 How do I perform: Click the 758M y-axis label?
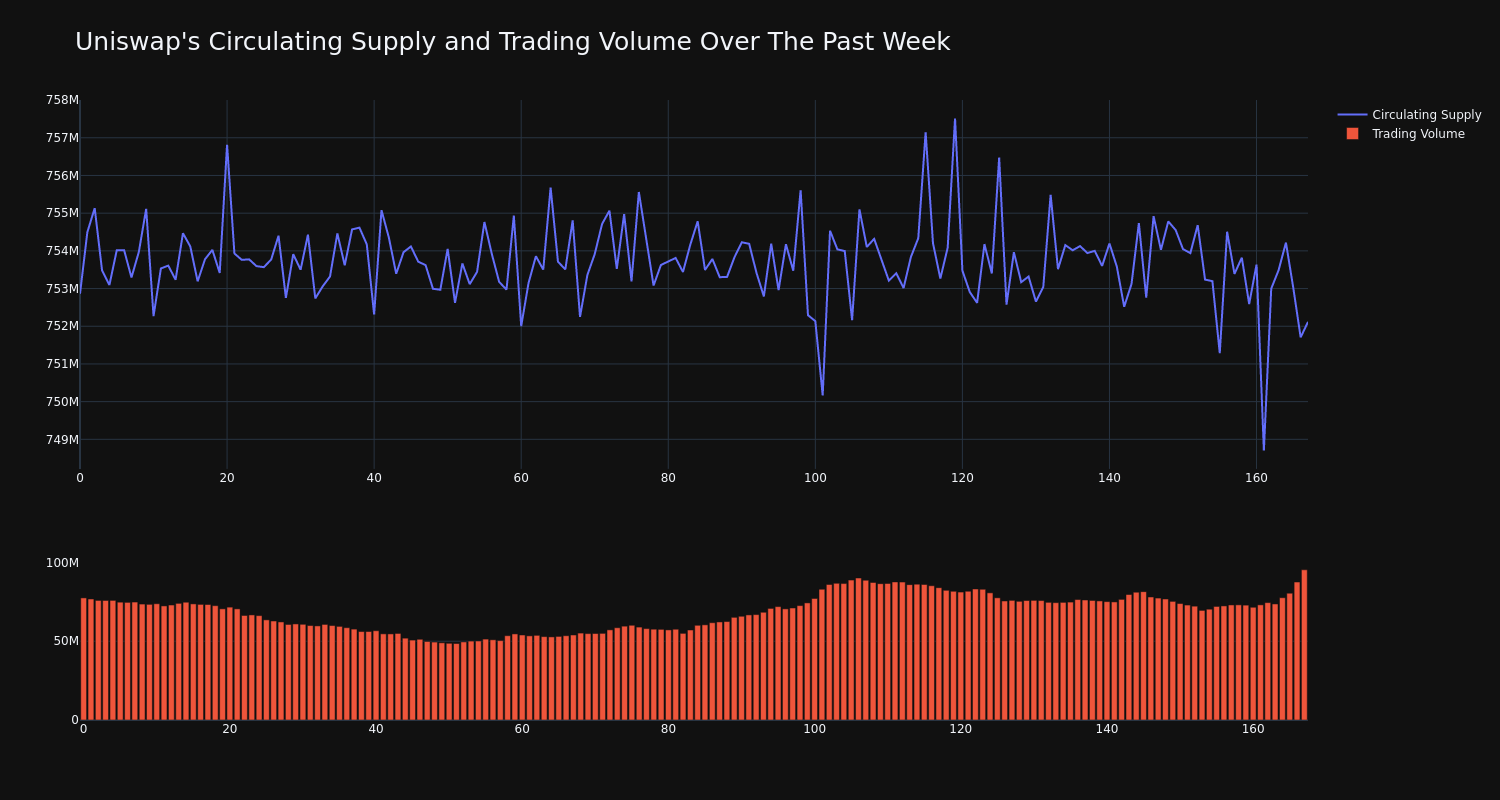tap(62, 100)
